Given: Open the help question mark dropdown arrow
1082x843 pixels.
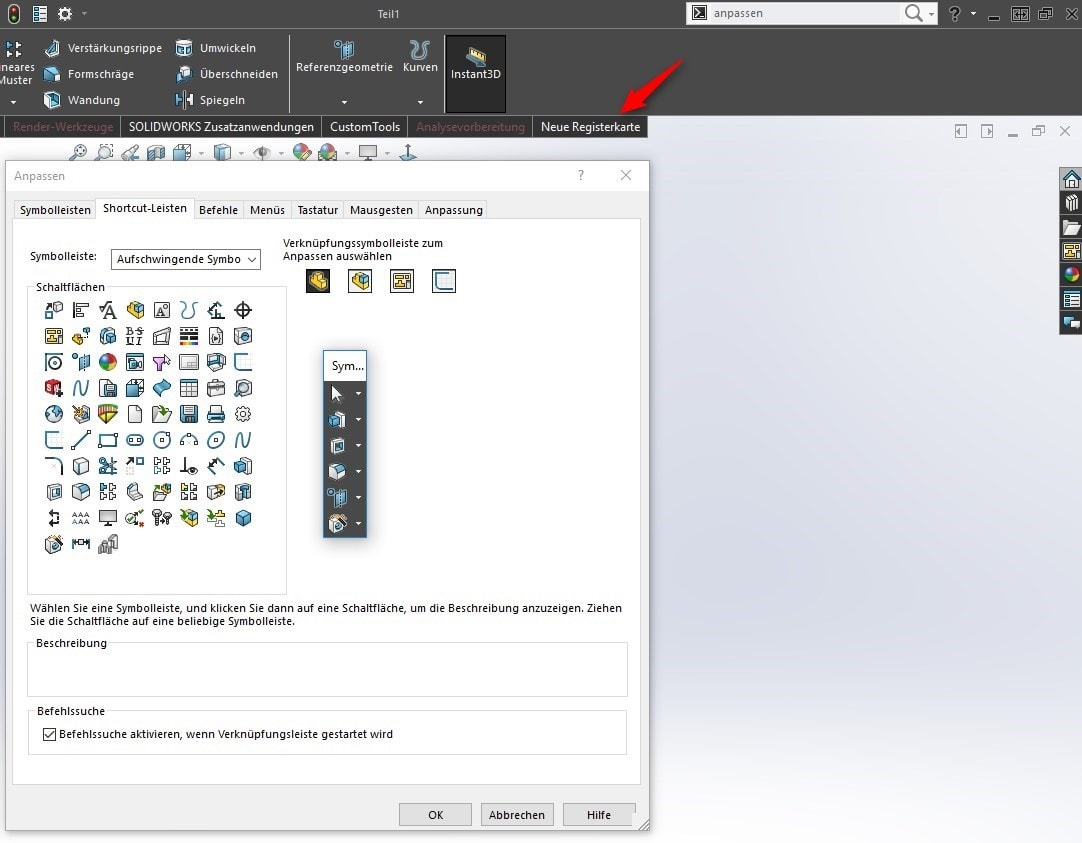Looking at the screenshot, I should (973, 14).
